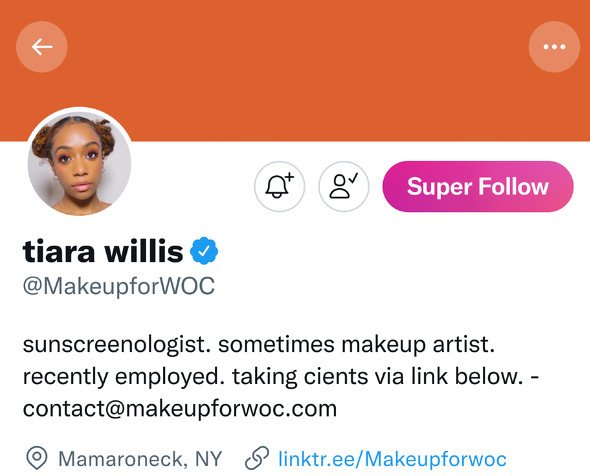Tap the back arrow button

point(42,47)
